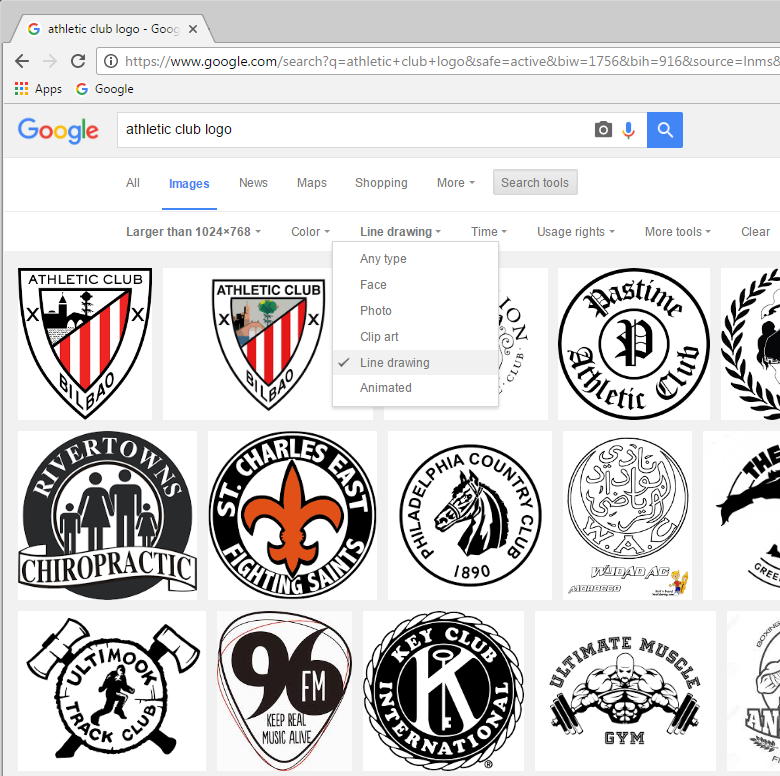
Task: Open the Philadelphia Country Club 1890 image
Action: click(x=470, y=515)
